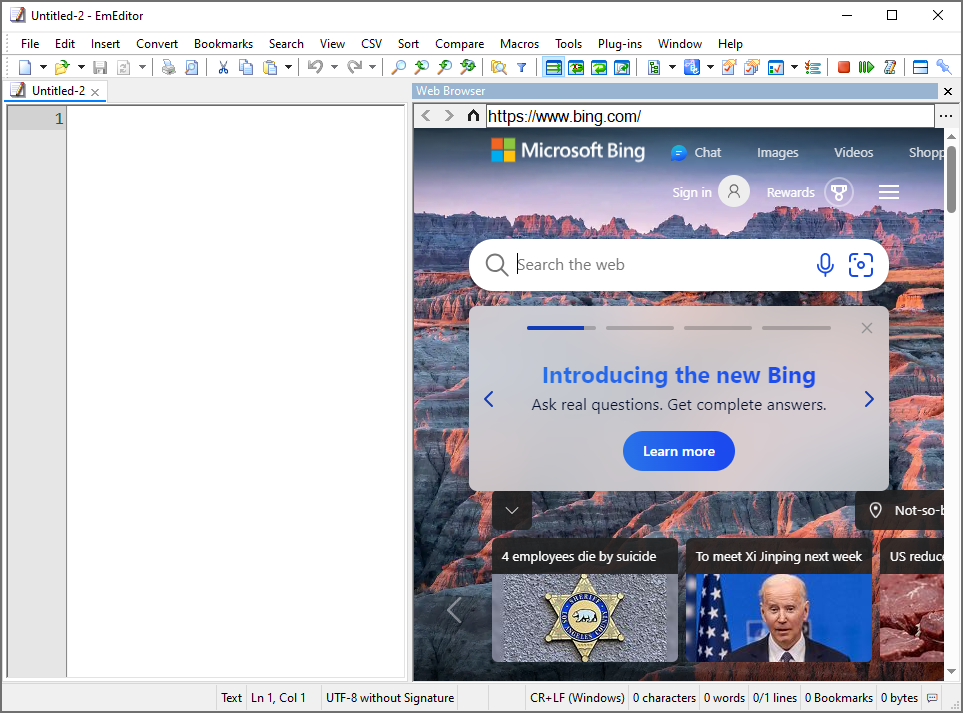Expand the Redo history dropdown arrow
The width and height of the screenshot is (963, 713).
tap(372, 67)
